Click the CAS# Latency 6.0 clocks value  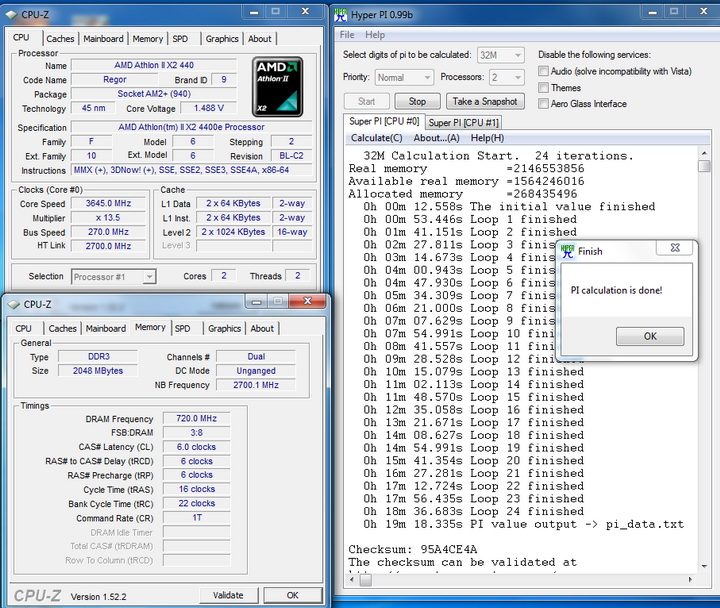pyautogui.click(x=197, y=447)
